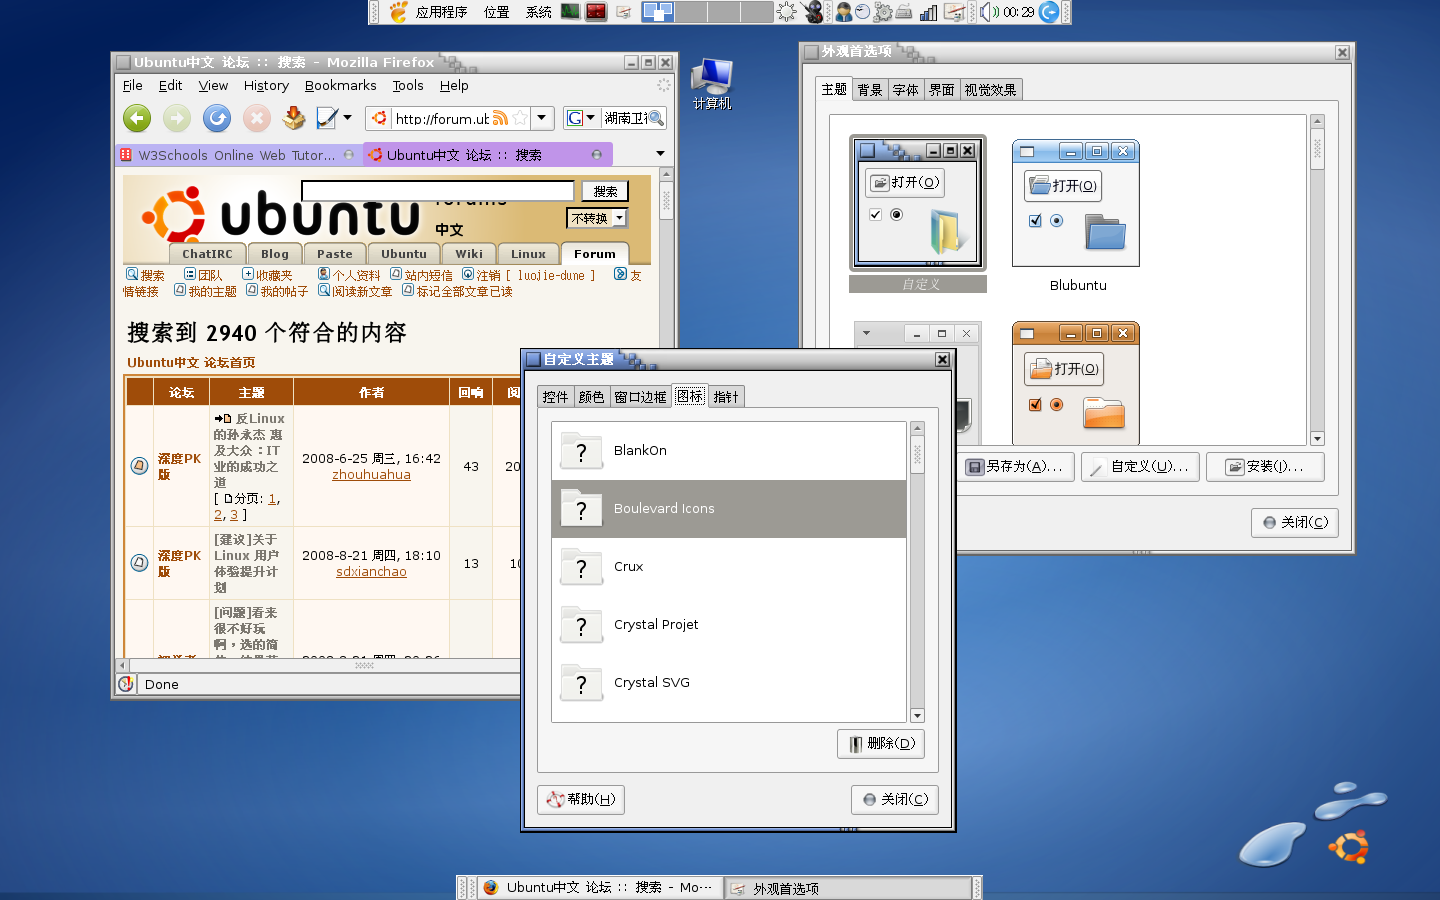Open zhouhuahua author link
The height and width of the screenshot is (900, 1440).
(371, 475)
